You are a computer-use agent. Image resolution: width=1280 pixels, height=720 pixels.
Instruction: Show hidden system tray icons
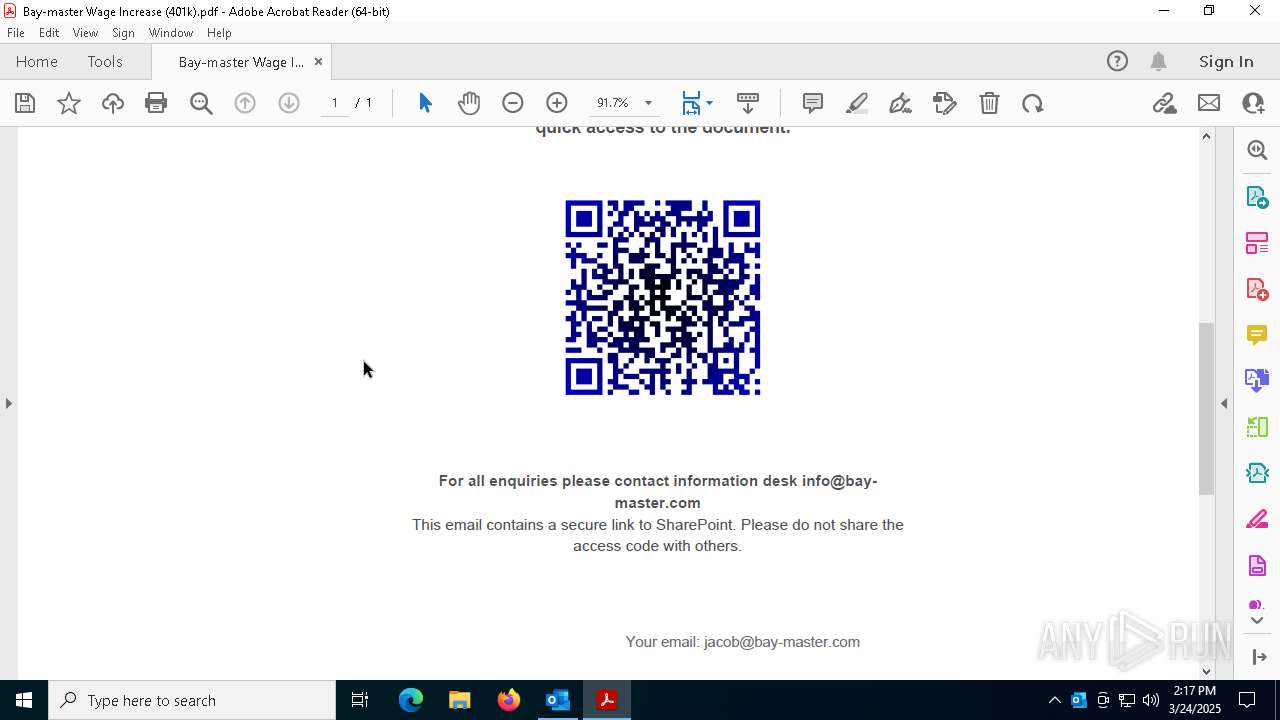[1054, 700]
